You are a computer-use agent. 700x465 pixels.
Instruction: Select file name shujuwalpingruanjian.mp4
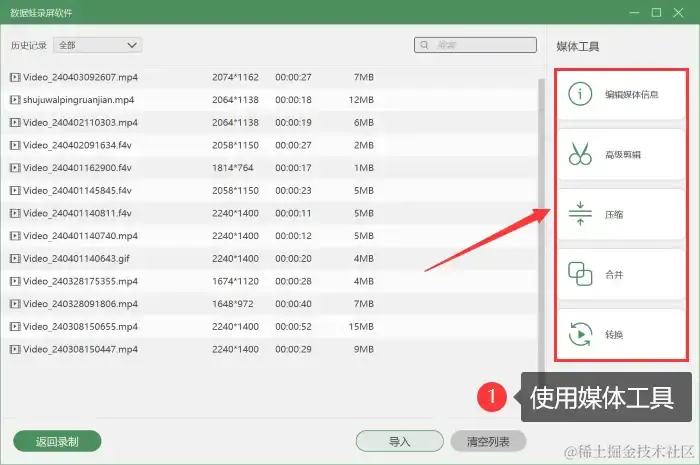click(79, 100)
